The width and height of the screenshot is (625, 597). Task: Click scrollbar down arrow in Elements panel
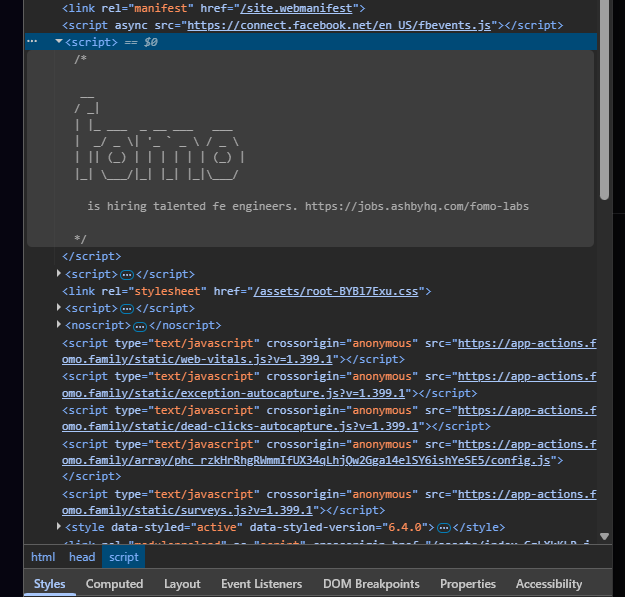point(604,536)
